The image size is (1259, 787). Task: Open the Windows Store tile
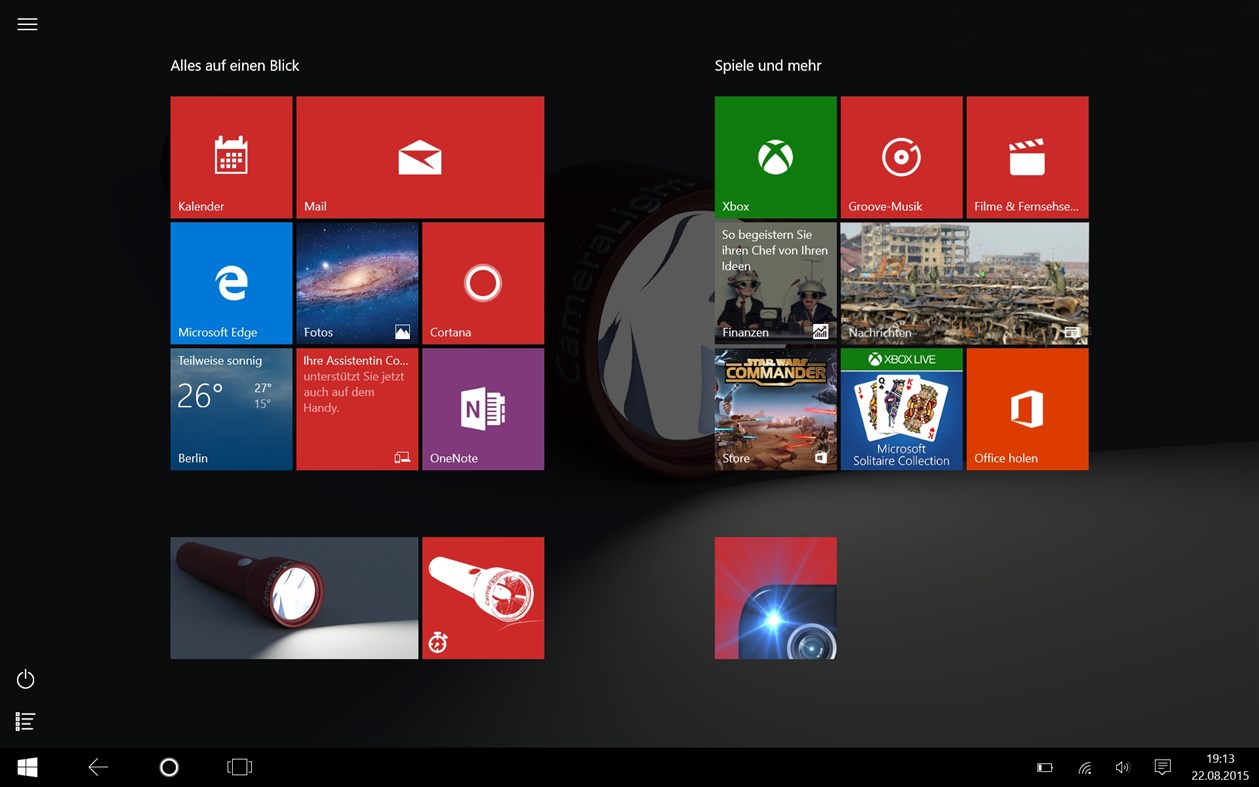point(775,408)
